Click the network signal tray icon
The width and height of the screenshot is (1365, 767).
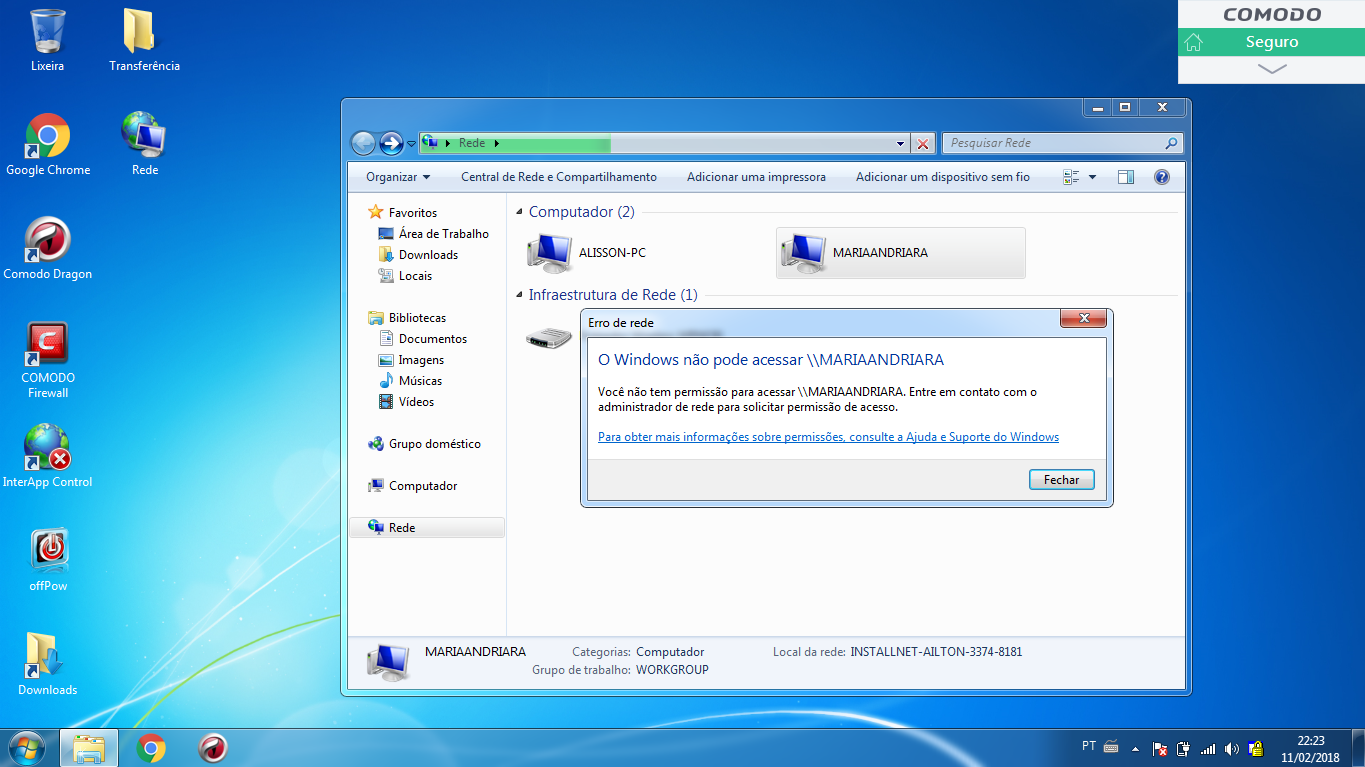tap(1208, 749)
